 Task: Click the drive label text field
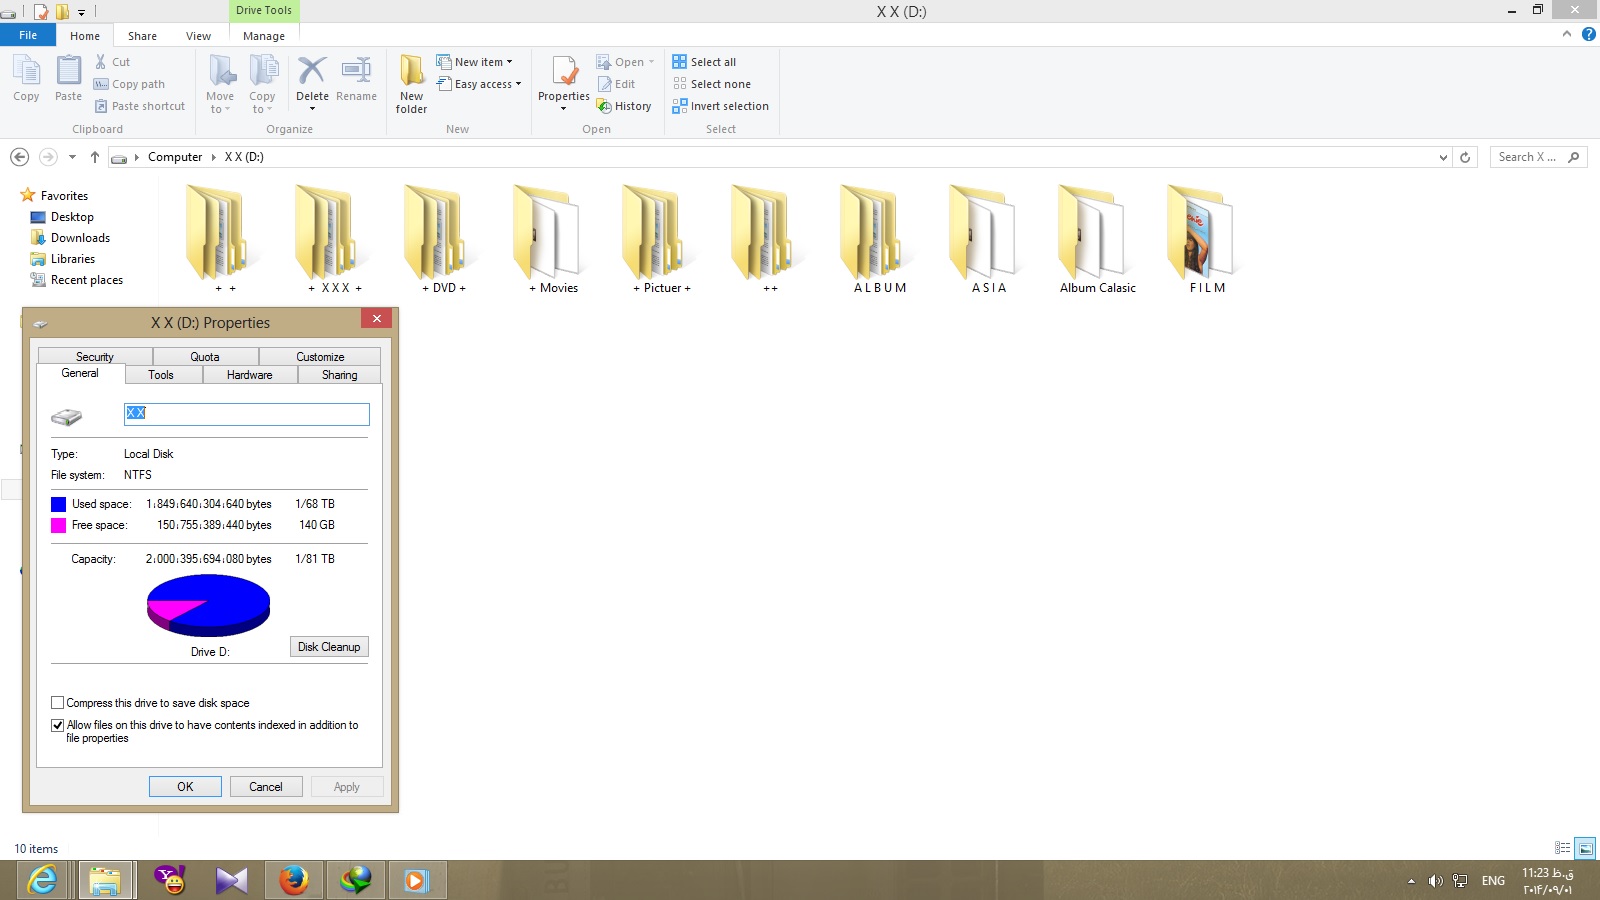[247, 414]
